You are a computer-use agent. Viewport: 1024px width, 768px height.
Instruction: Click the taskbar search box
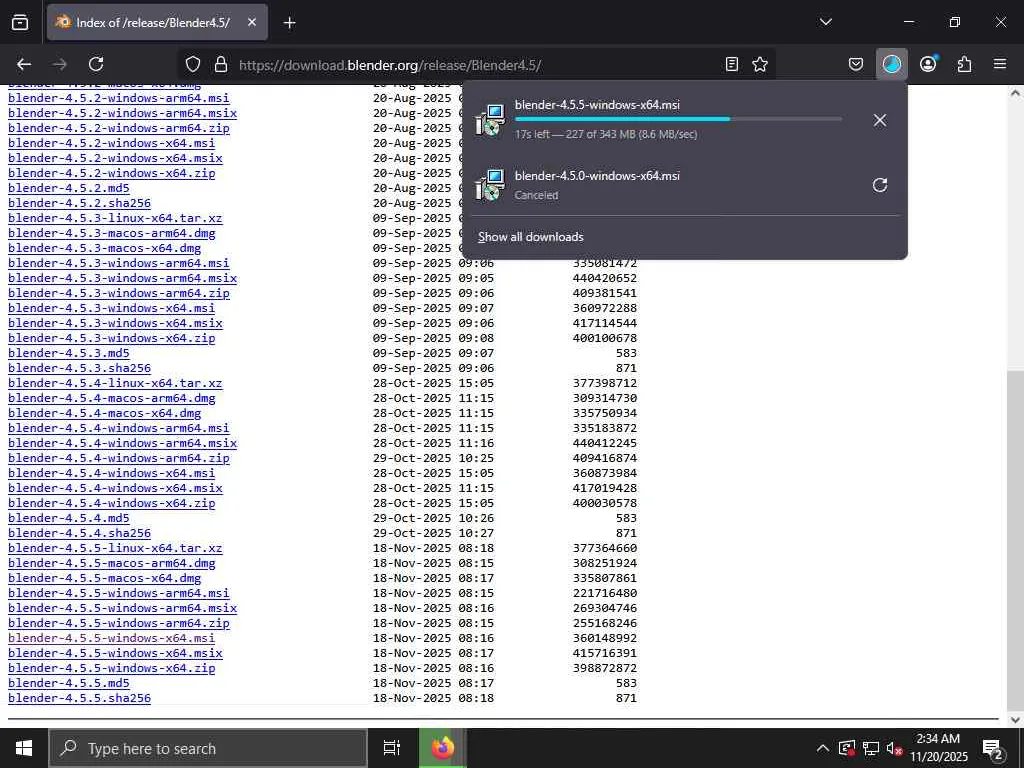208,748
